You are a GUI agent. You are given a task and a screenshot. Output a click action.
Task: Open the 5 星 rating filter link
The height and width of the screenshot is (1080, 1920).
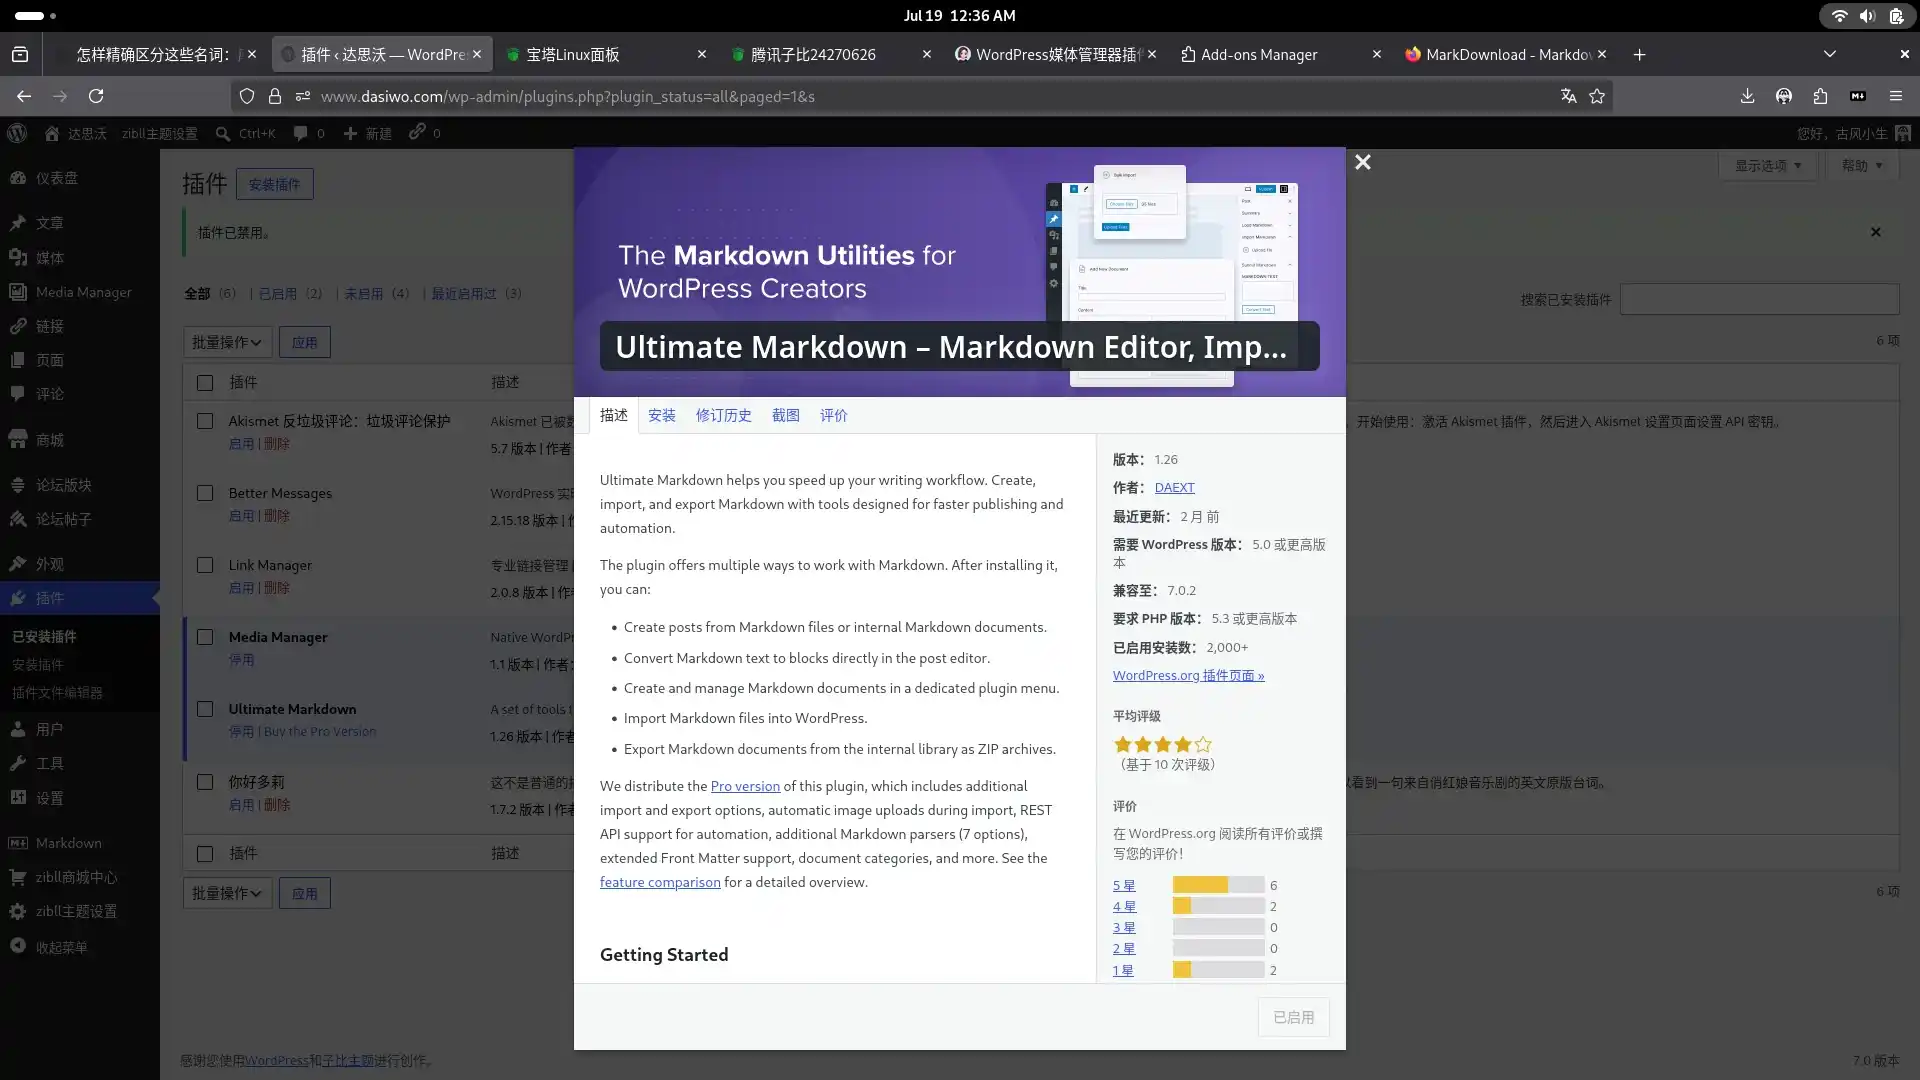[x=1124, y=885]
